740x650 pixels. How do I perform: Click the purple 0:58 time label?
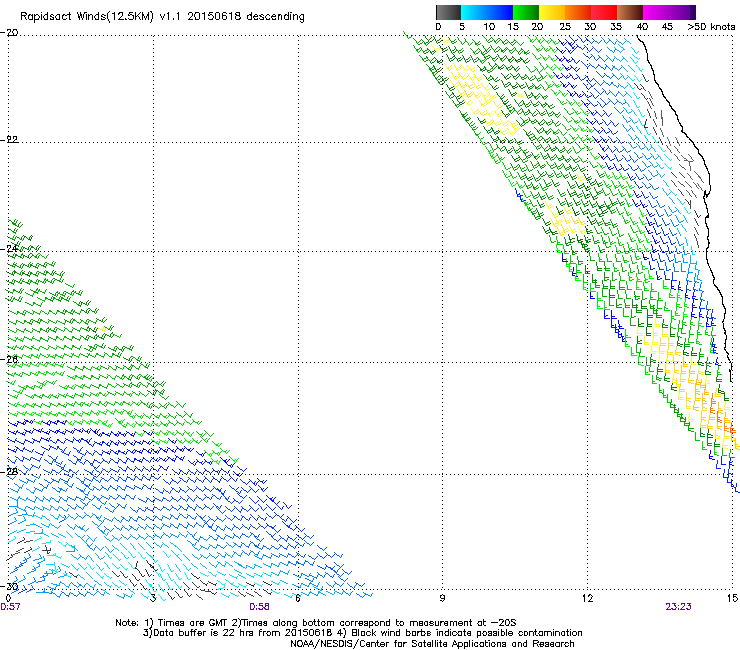260,607
